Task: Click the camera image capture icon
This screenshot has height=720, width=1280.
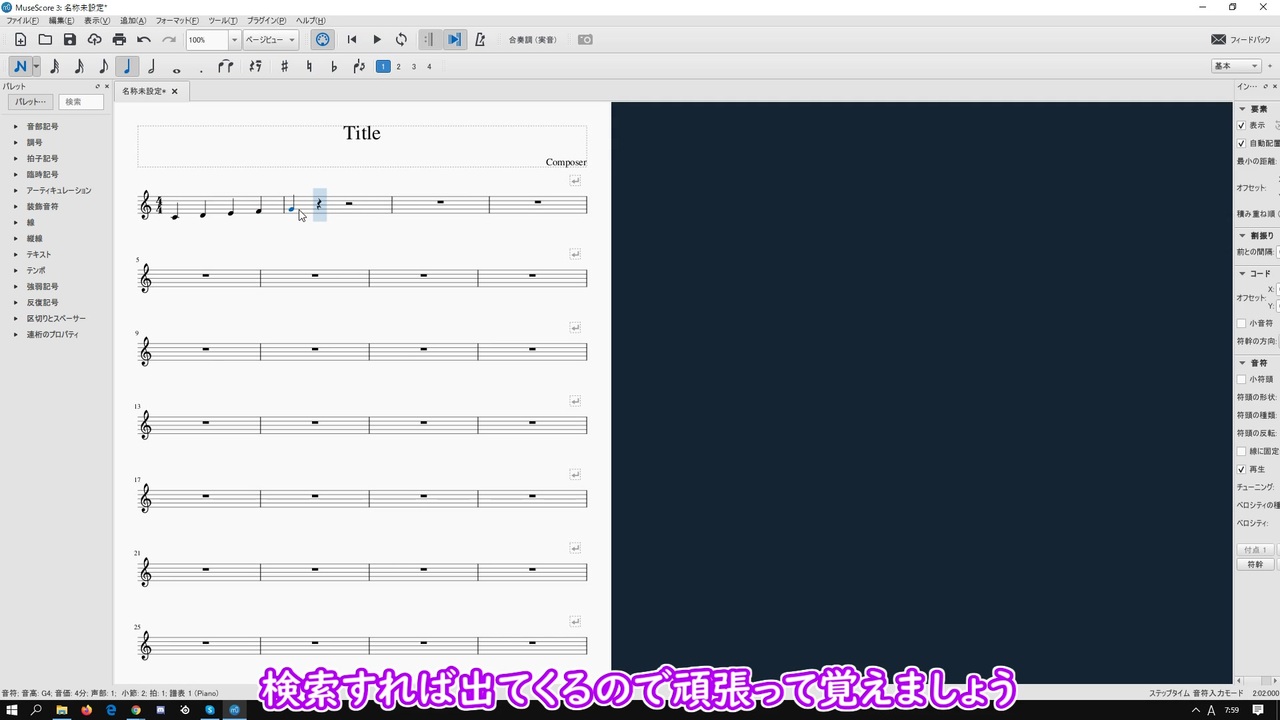Action: point(586,40)
